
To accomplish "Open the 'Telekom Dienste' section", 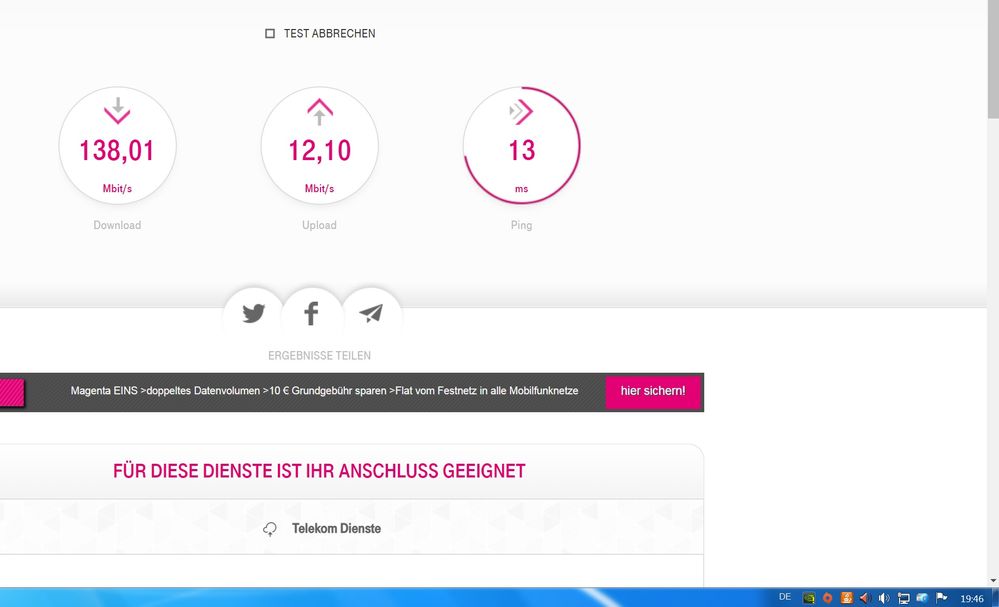I will pos(336,529).
